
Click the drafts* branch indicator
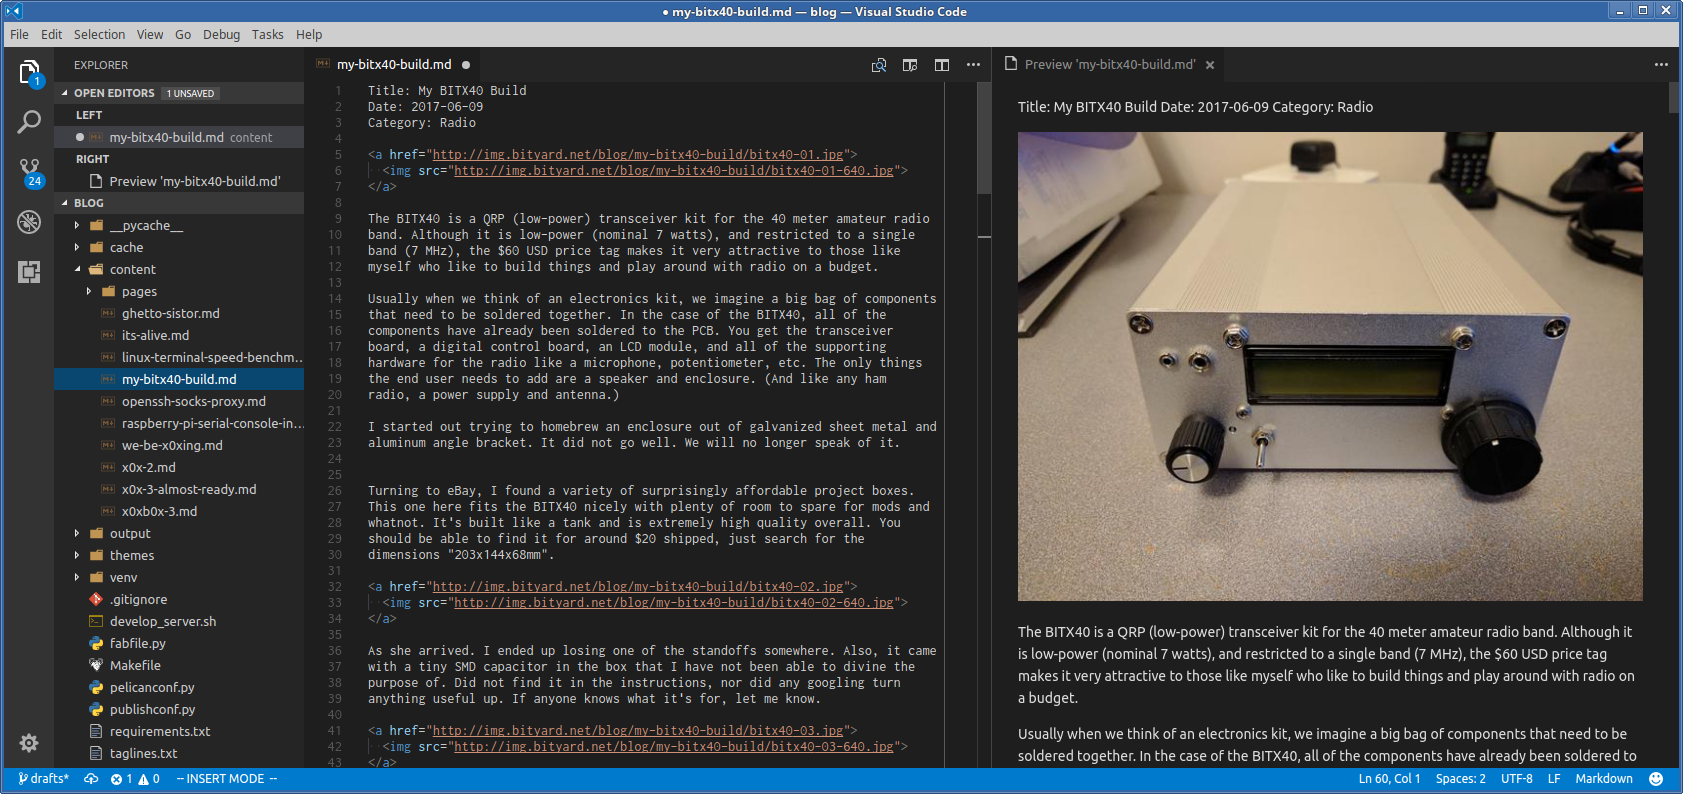44,779
